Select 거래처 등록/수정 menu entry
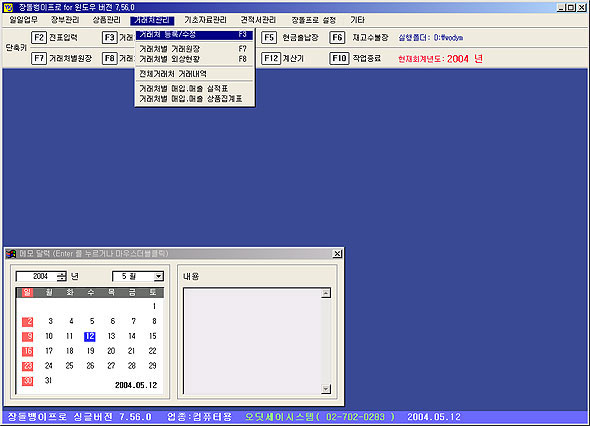The height and width of the screenshot is (426, 590). click(x=194, y=35)
